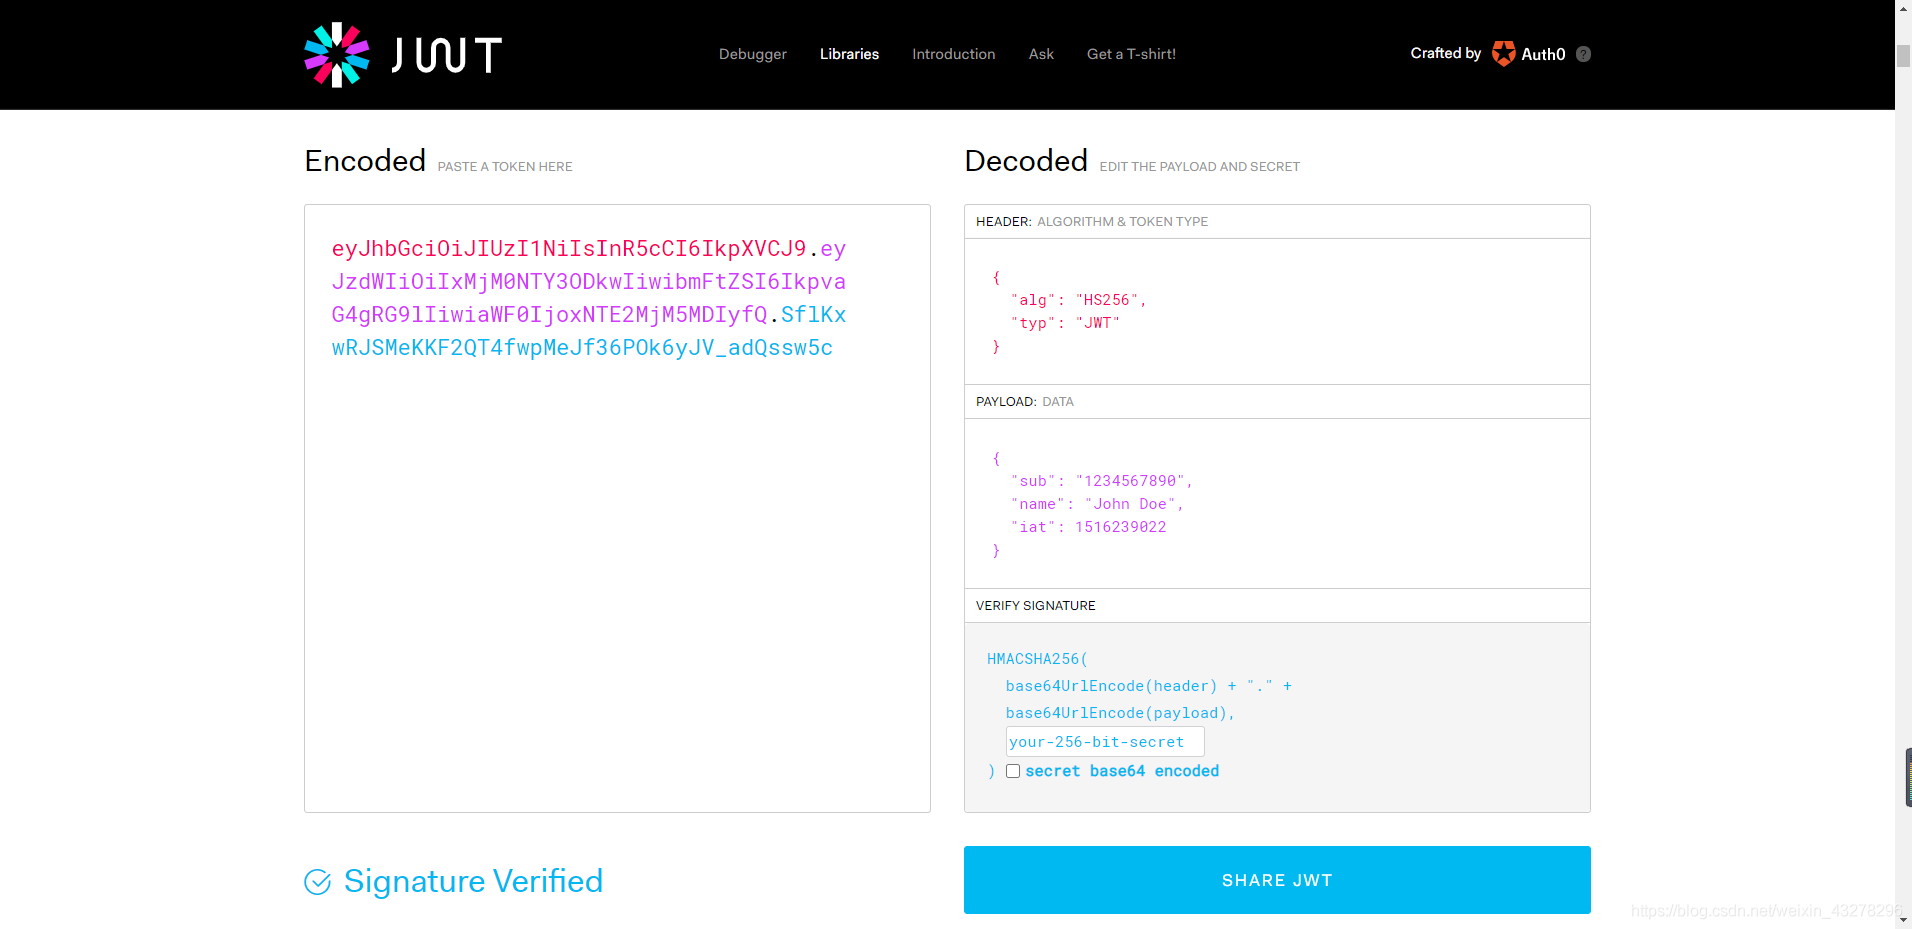
Task: Click the Signature Verified text
Action: [473, 881]
